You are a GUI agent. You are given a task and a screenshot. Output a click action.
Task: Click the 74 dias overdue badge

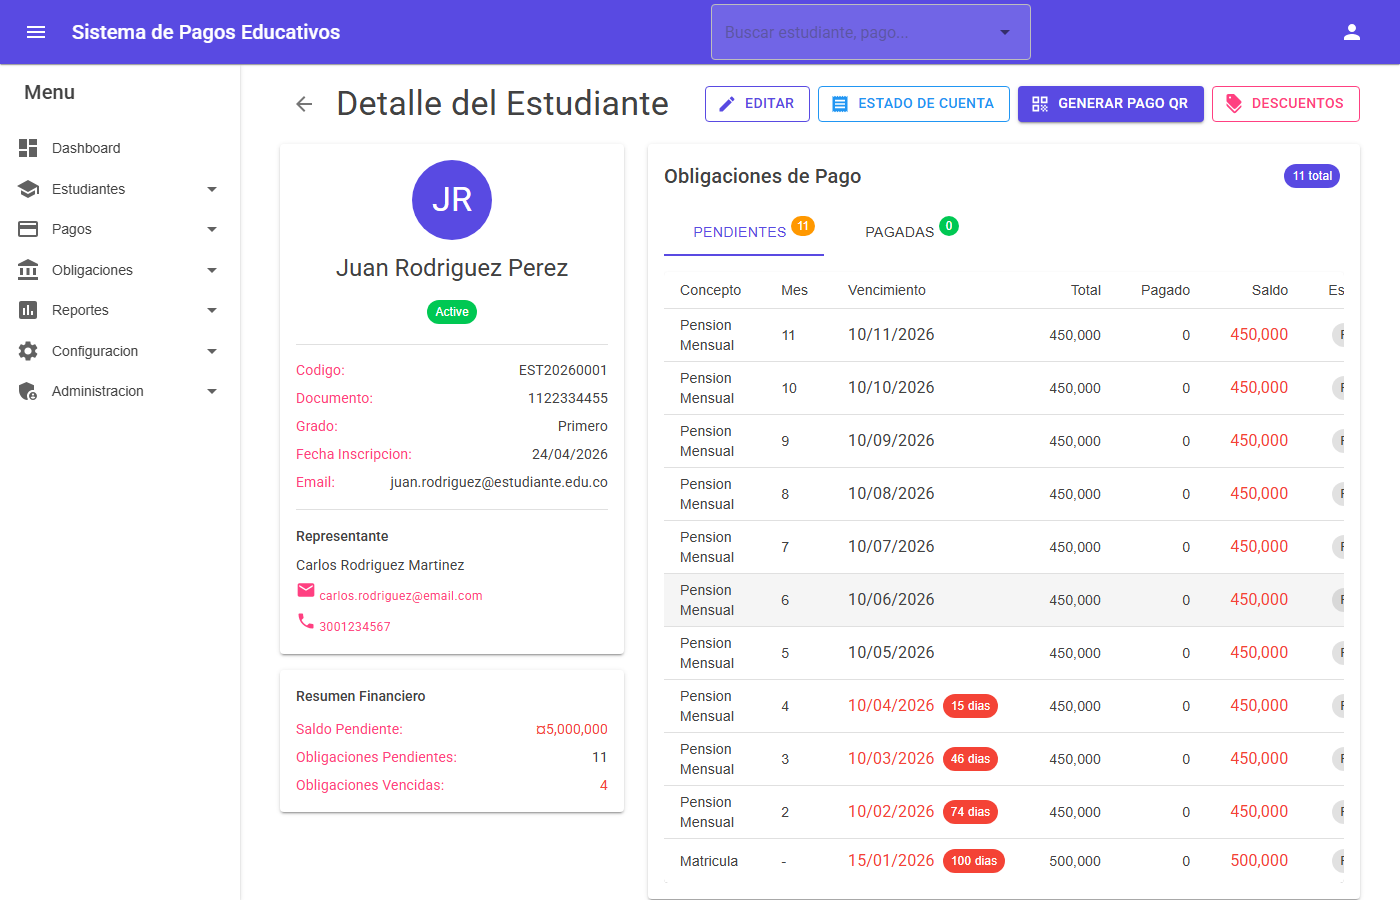970,812
